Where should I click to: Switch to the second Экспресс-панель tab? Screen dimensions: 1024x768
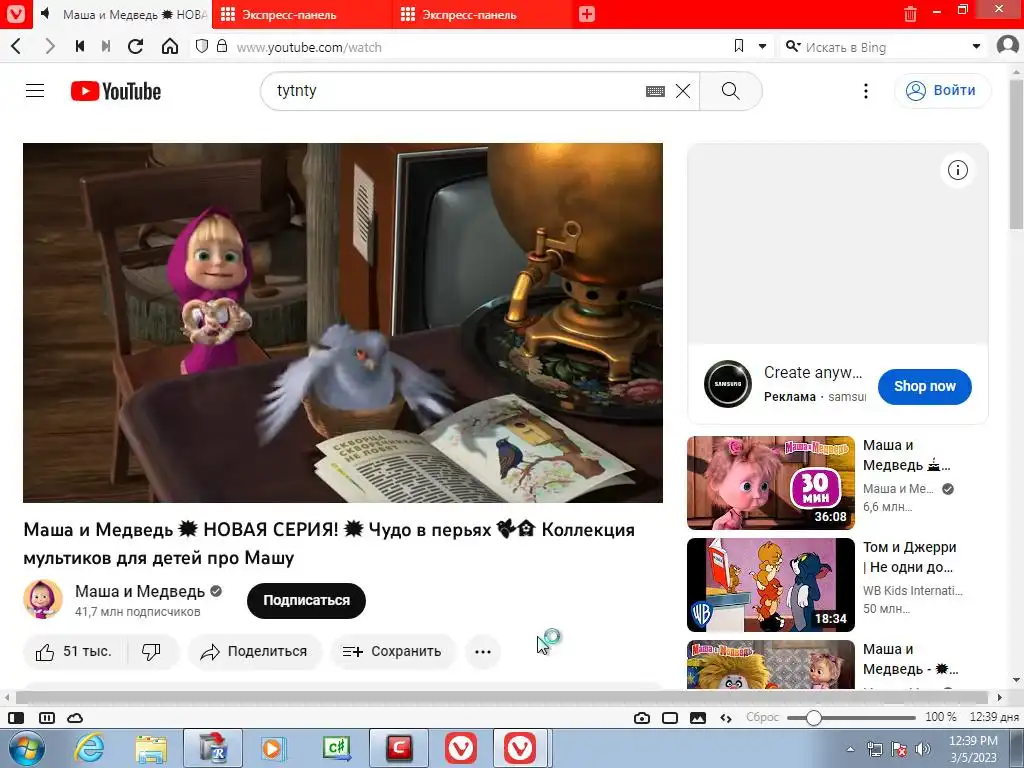click(483, 14)
